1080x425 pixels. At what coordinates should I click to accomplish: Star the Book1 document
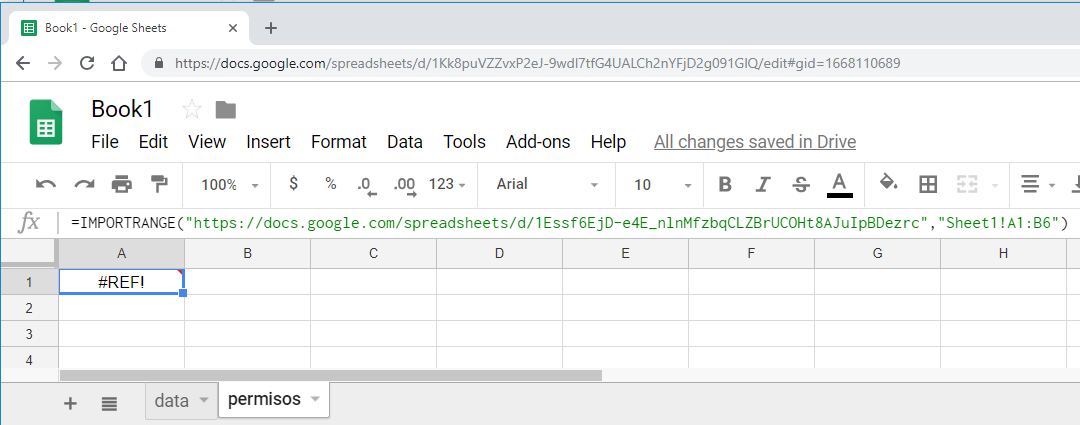[191, 110]
